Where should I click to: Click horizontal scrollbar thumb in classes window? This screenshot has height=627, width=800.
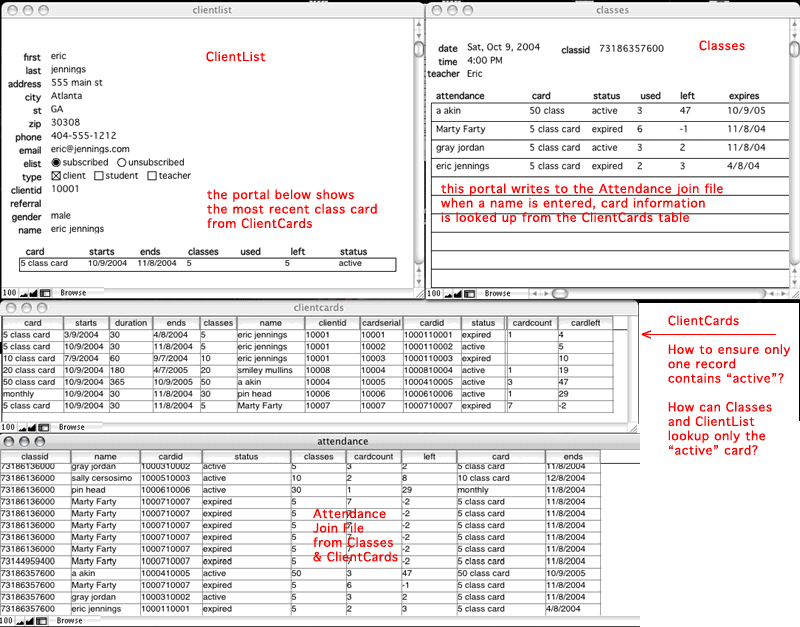pos(560,294)
